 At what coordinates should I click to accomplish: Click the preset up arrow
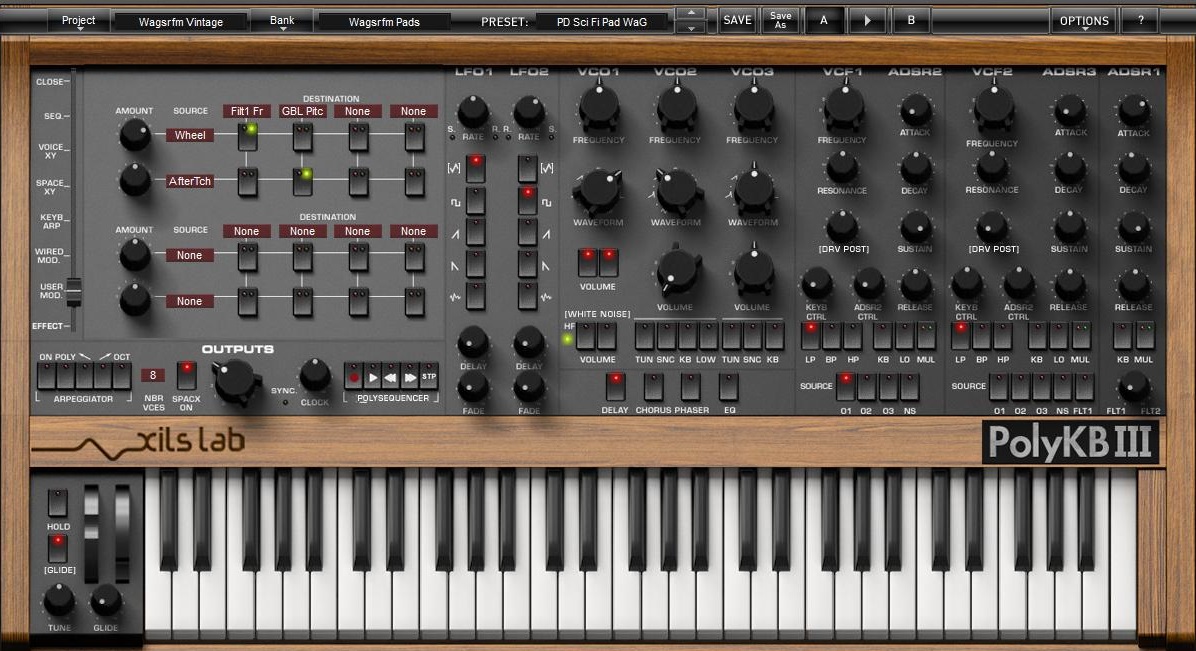tap(691, 13)
